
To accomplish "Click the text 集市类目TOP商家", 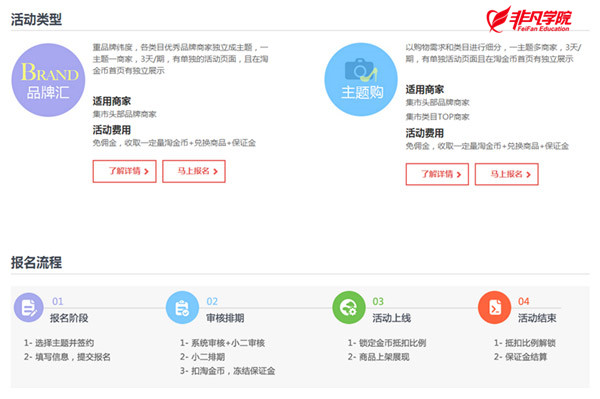I will click(x=437, y=117).
